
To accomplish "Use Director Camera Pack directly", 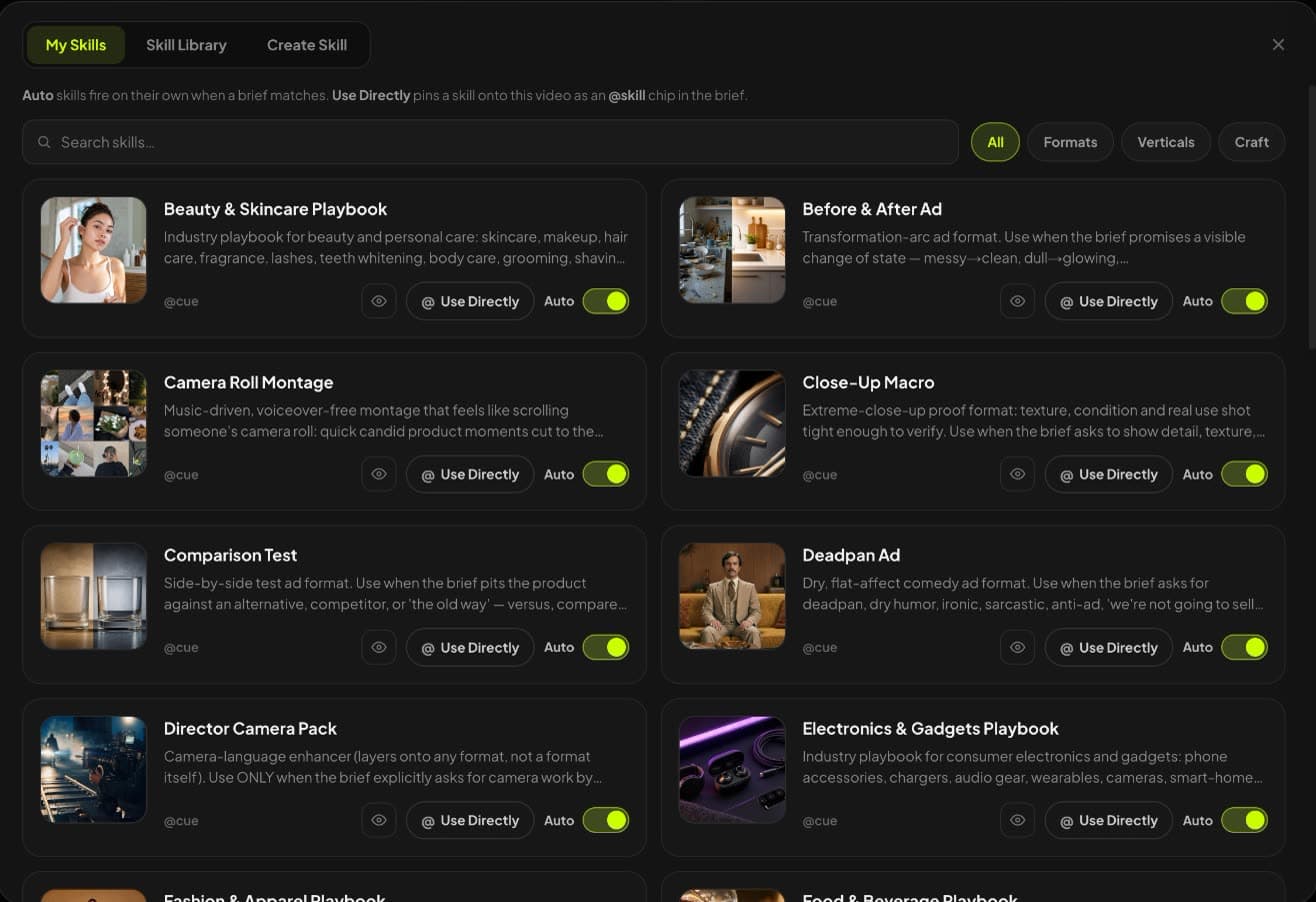I will point(470,820).
